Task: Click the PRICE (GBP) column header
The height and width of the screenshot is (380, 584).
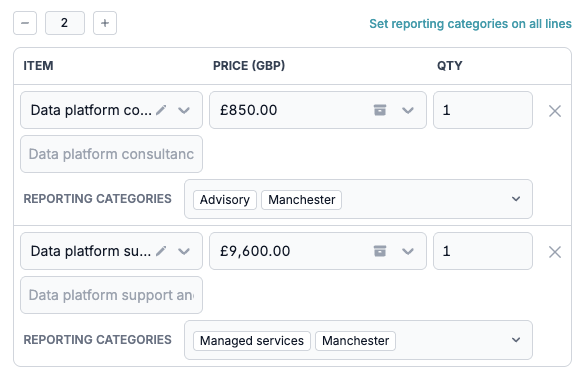Action: pos(249,66)
